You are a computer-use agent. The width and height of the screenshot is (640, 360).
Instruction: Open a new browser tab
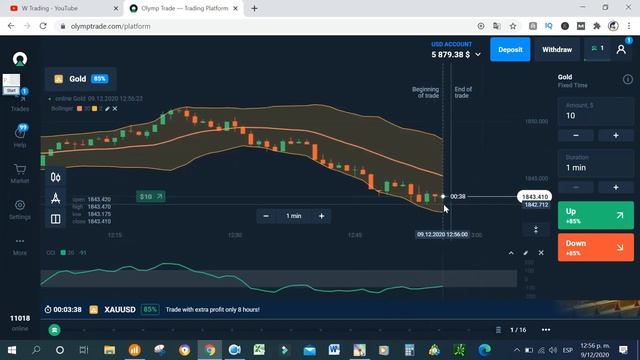point(254,8)
